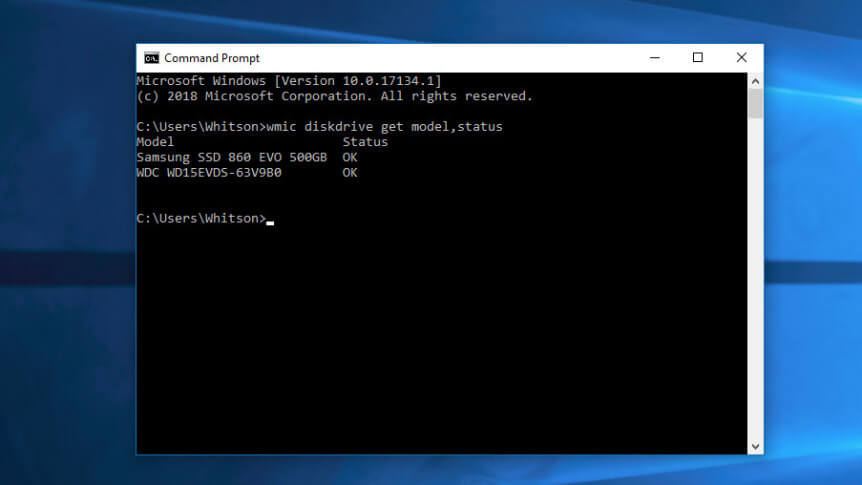Screen dimensions: 862x485
Task: Click the Status column header text
Action: [x=365, y=142]
